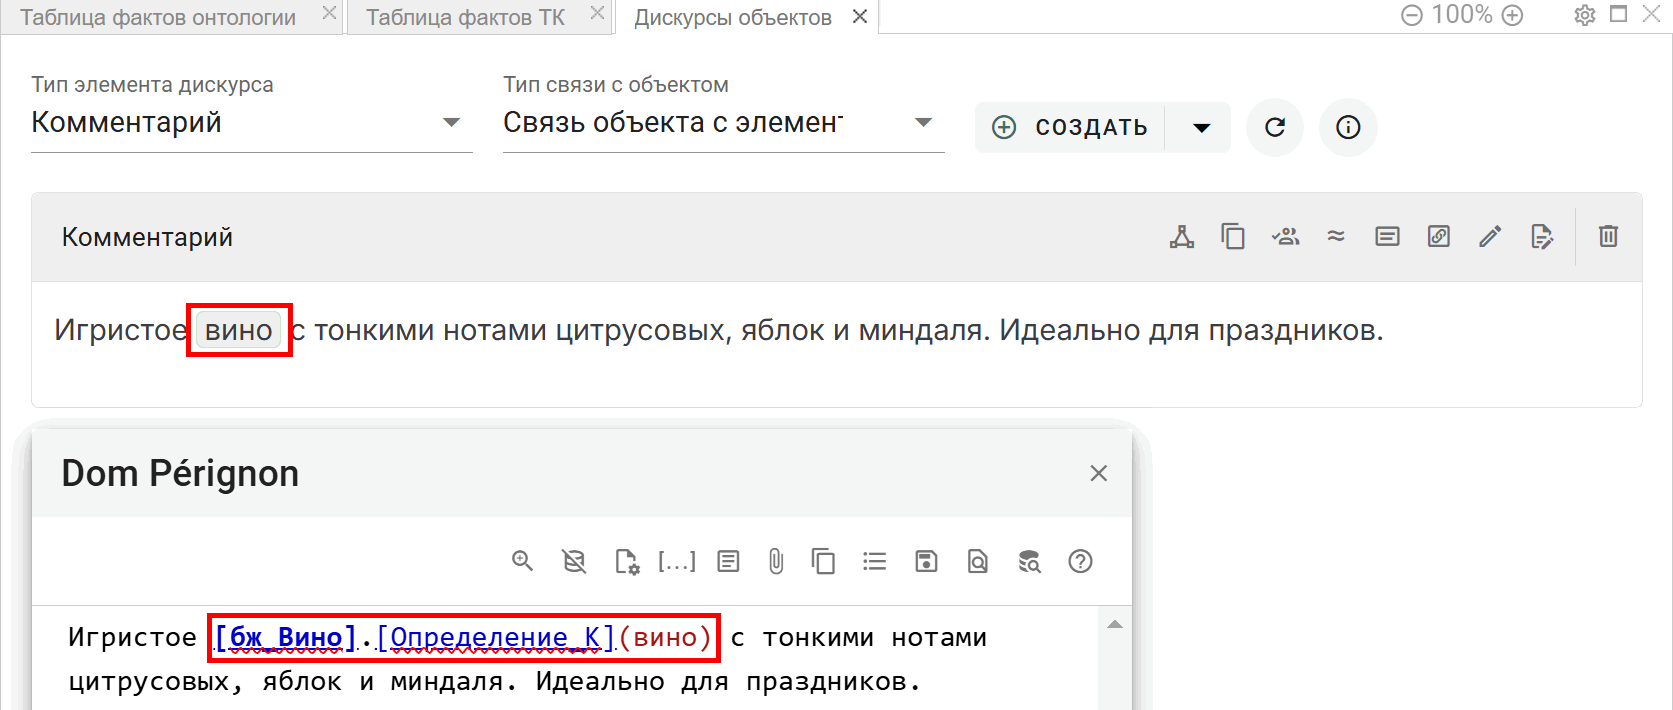This screenshot has width=1673, height=710.
Task: Click the document search icon
Action: [x=978, y=561]
